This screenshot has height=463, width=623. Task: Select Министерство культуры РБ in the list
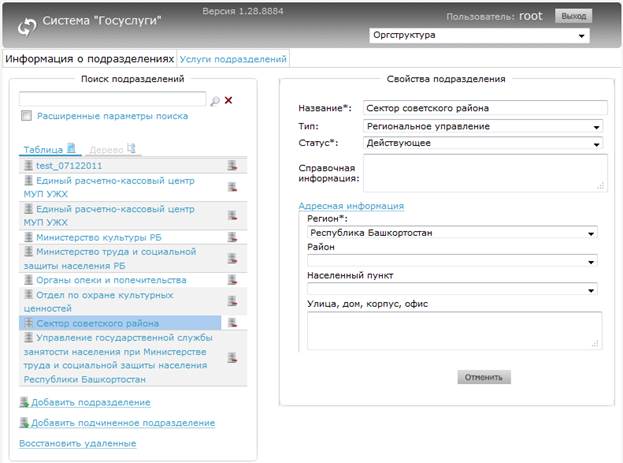coord(99,237)
